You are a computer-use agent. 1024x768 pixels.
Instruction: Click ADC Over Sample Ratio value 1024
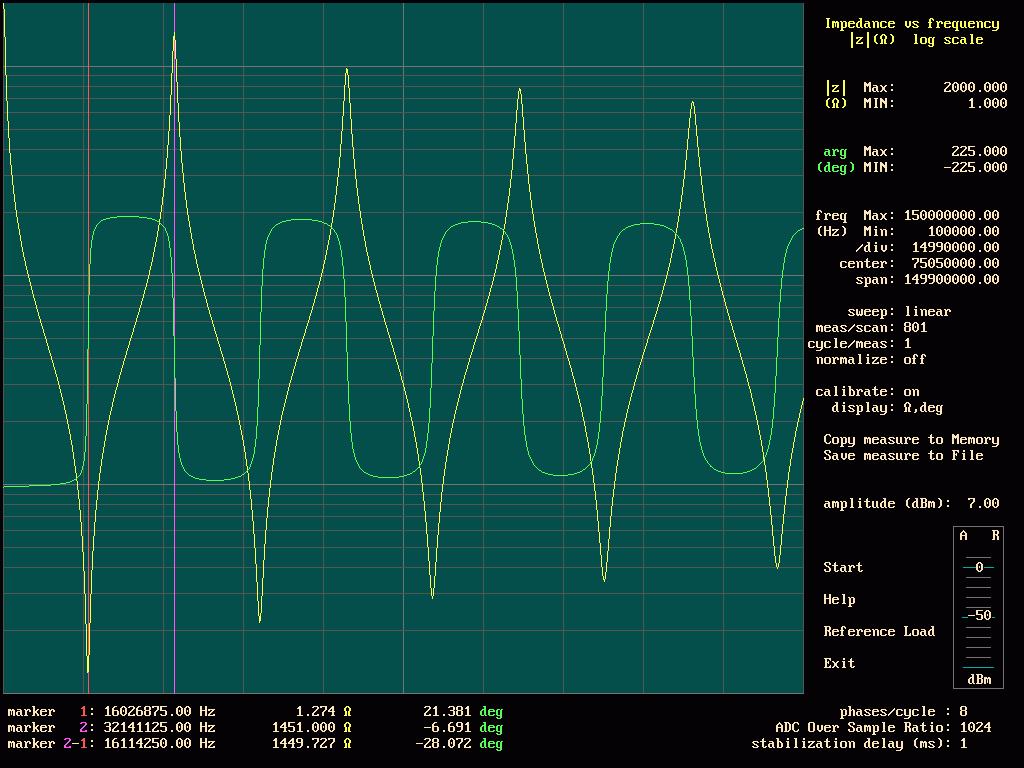975,728
